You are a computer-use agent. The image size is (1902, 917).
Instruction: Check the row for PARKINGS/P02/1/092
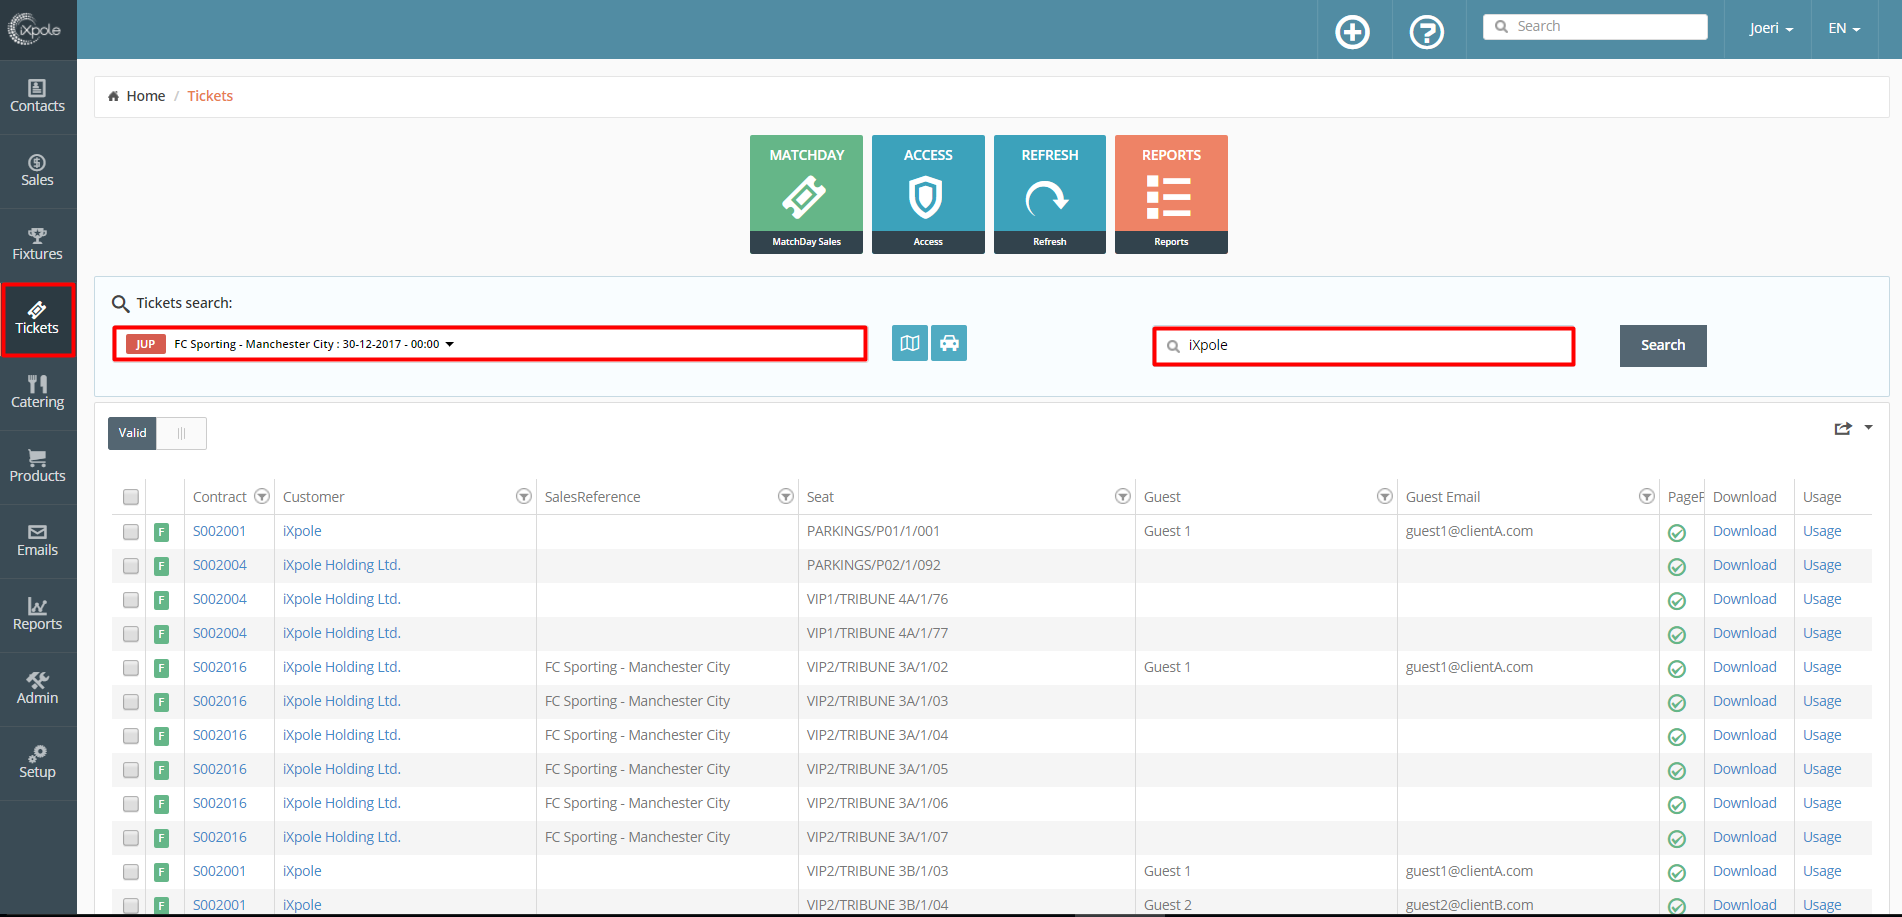(x=131, y=566)
